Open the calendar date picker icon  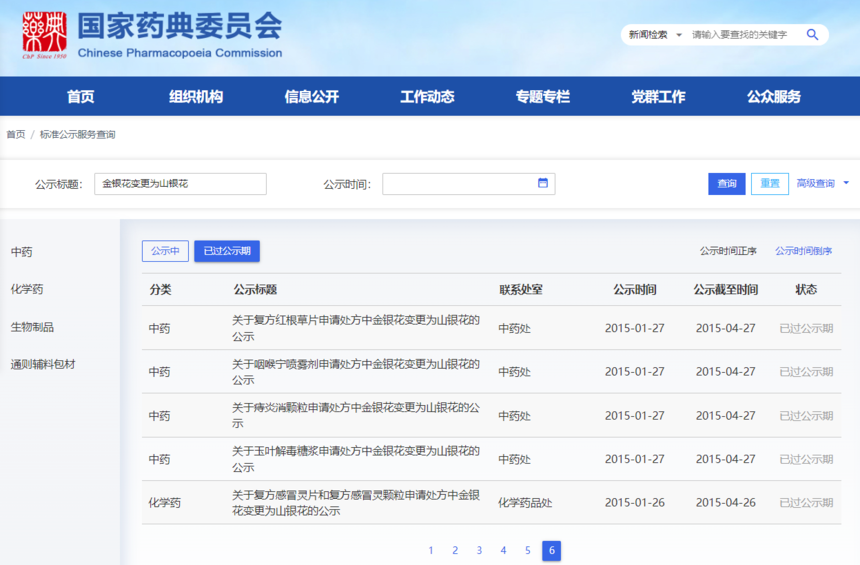click(x=543, y=183)
